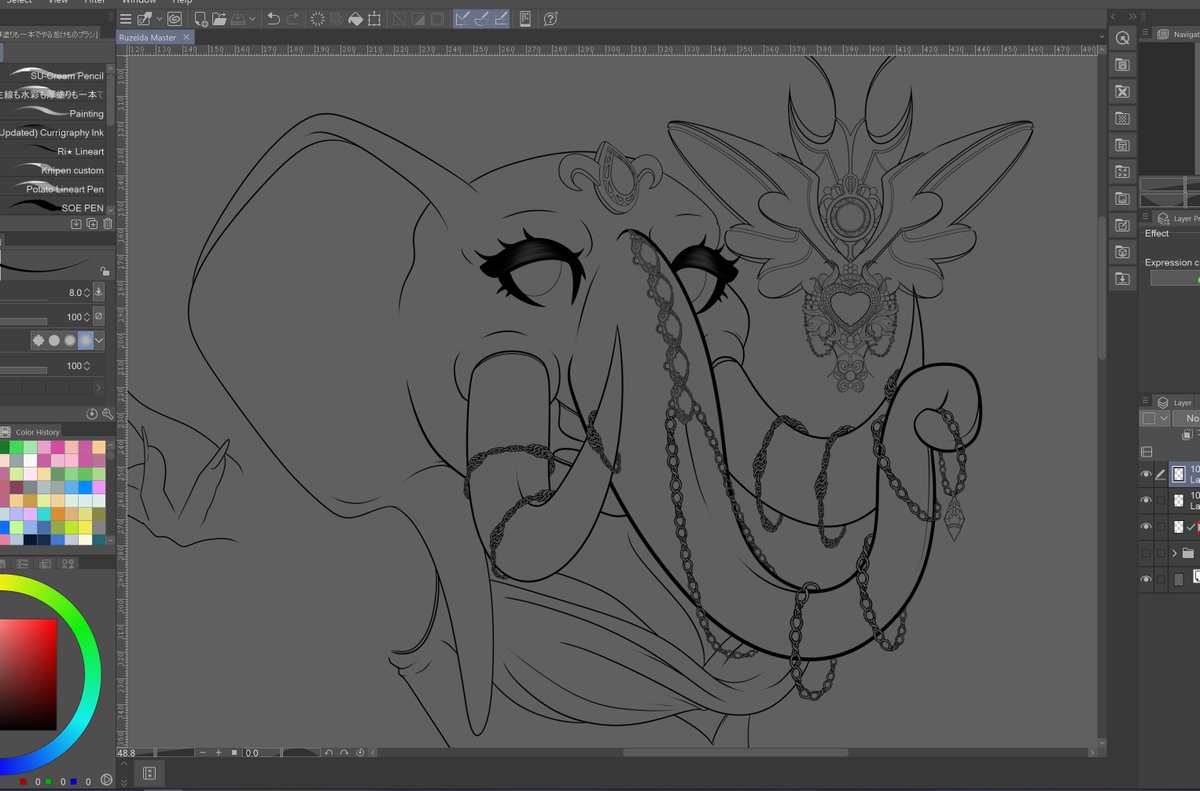Expand the anti-aliasing dropdown arrow
Image resolution: width=1200 pixels, height=791 pixels.
point(99,340)
